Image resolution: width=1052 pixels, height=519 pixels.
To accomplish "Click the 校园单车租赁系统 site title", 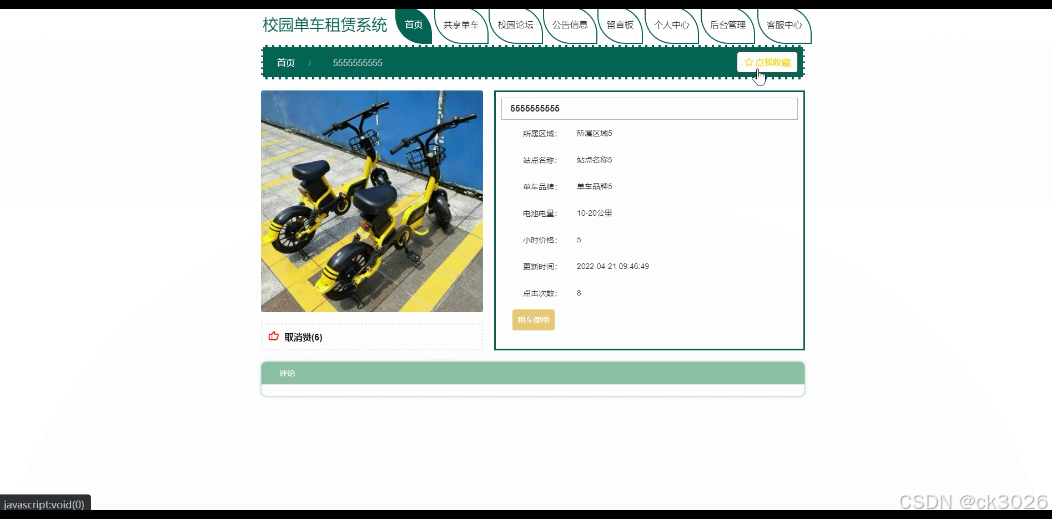I will (325, 25).
